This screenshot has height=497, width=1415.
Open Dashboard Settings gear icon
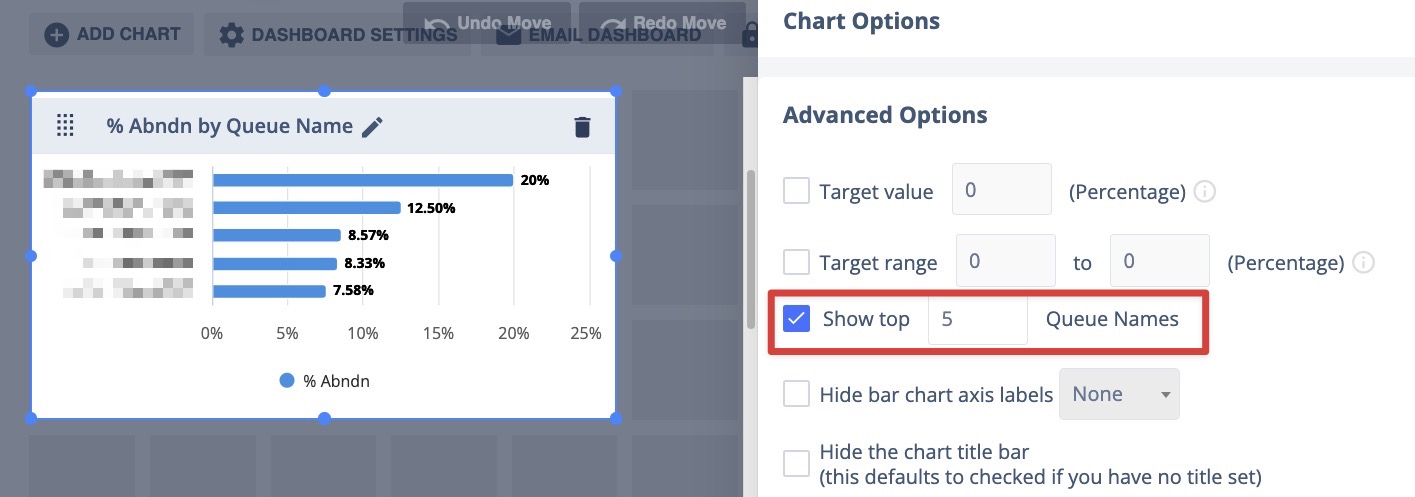tap(231, 35)
